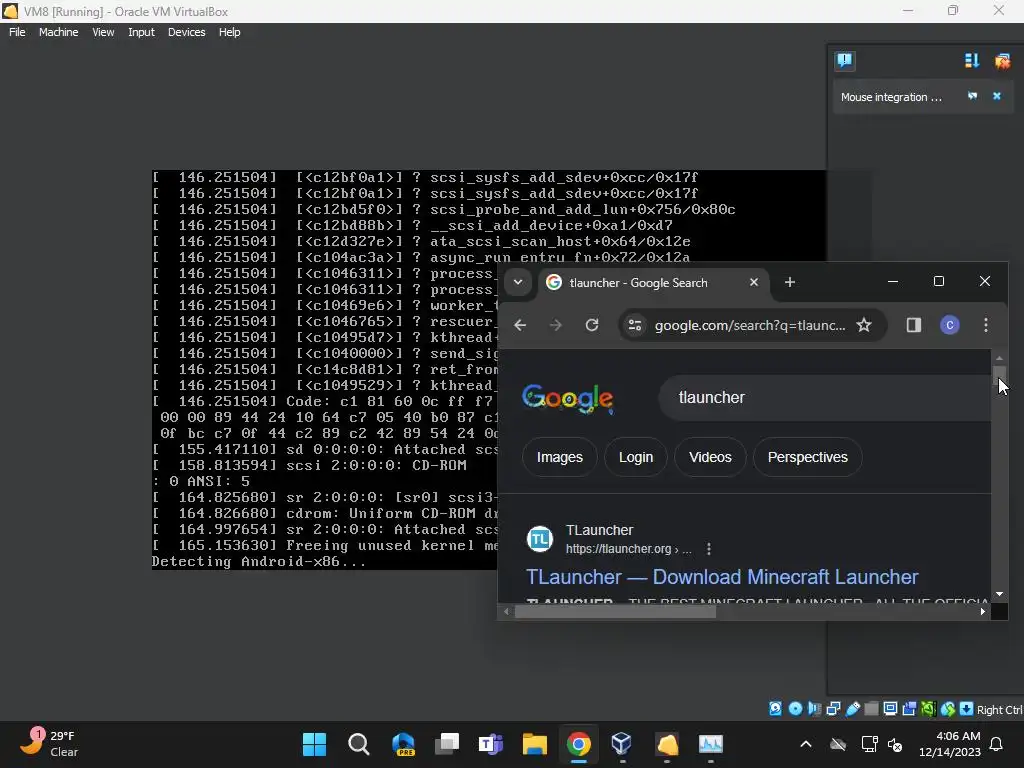Filter results by Images

click(x=560, y=457)
